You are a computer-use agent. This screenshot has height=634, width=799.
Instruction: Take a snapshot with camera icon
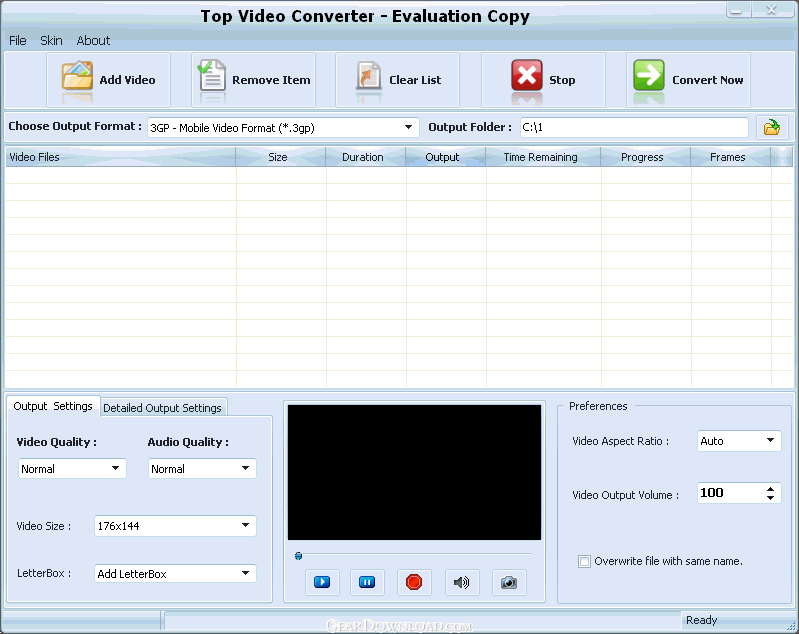(509, 582)
